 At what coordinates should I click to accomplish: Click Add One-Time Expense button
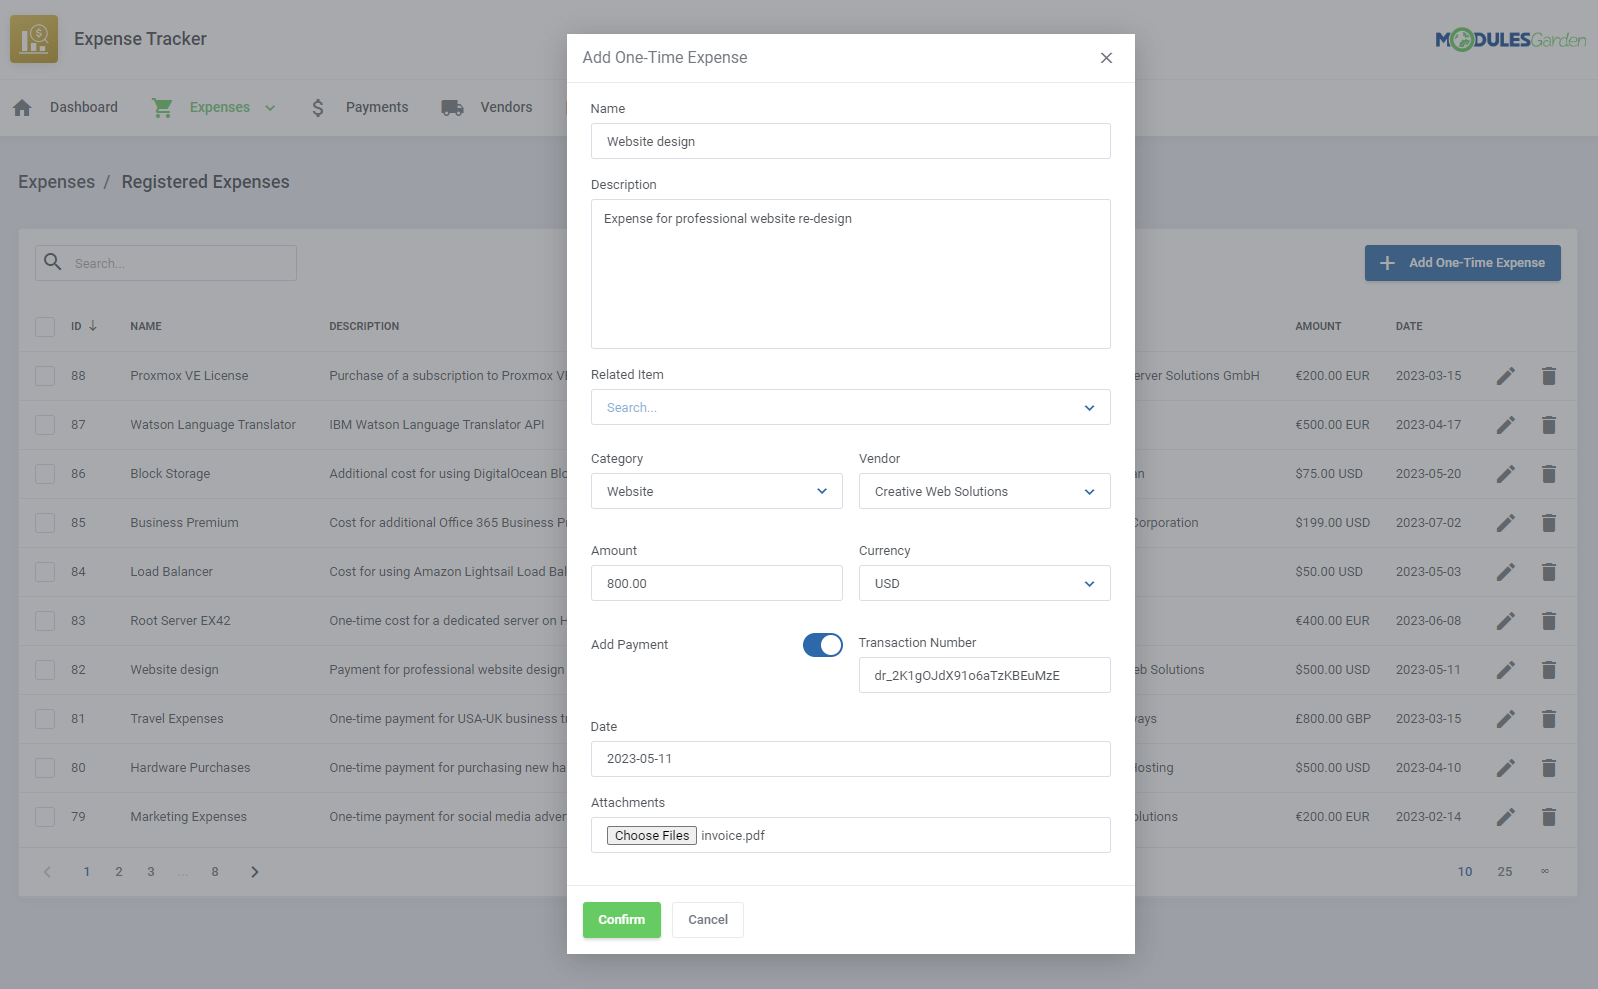(1462, 263)
